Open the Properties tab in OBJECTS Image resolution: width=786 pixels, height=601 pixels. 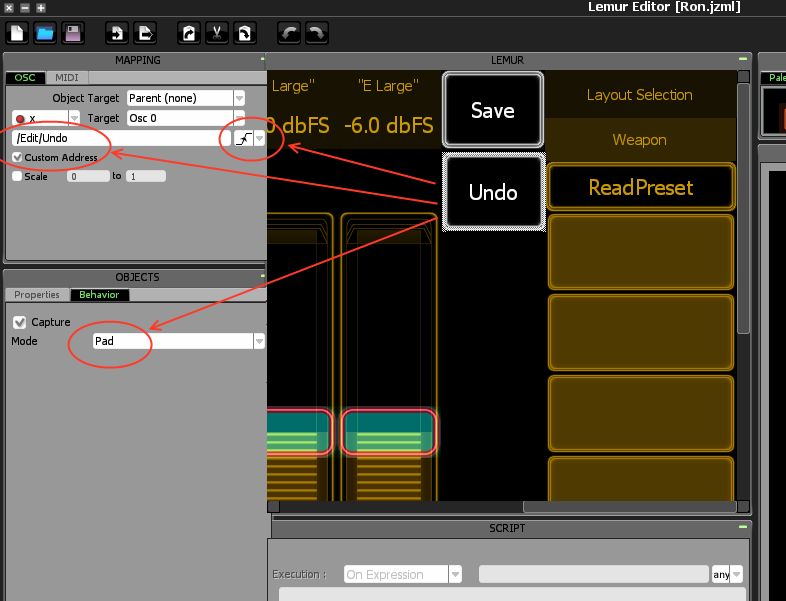(37, 295)
